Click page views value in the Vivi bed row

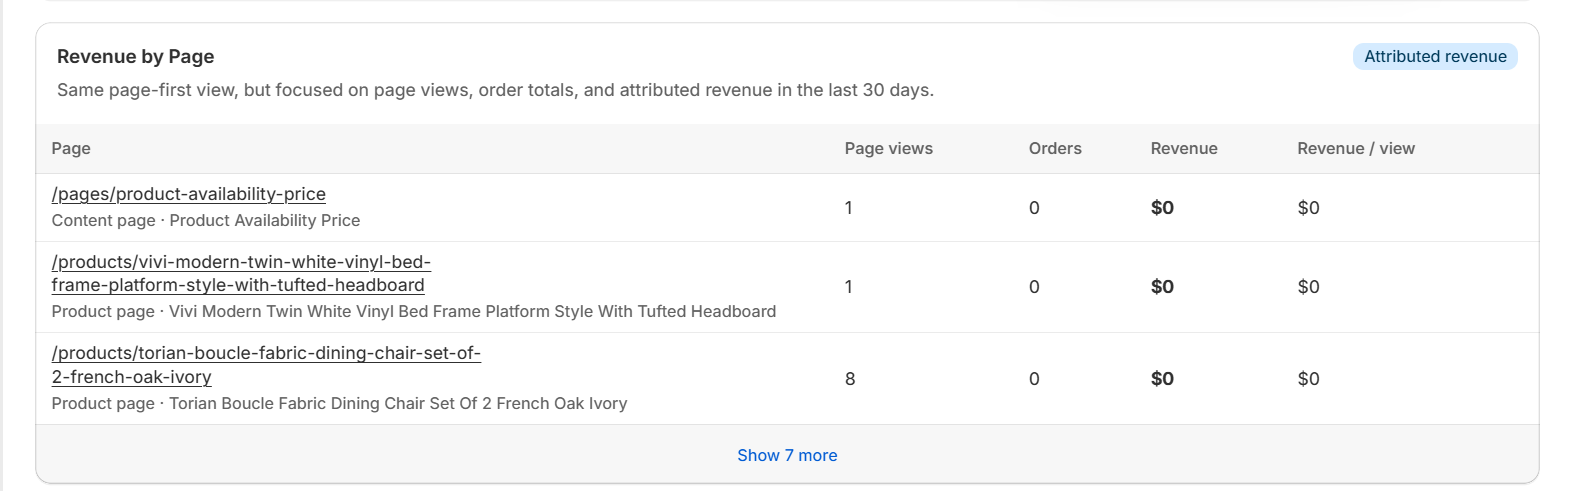click(x=849, y=287)
